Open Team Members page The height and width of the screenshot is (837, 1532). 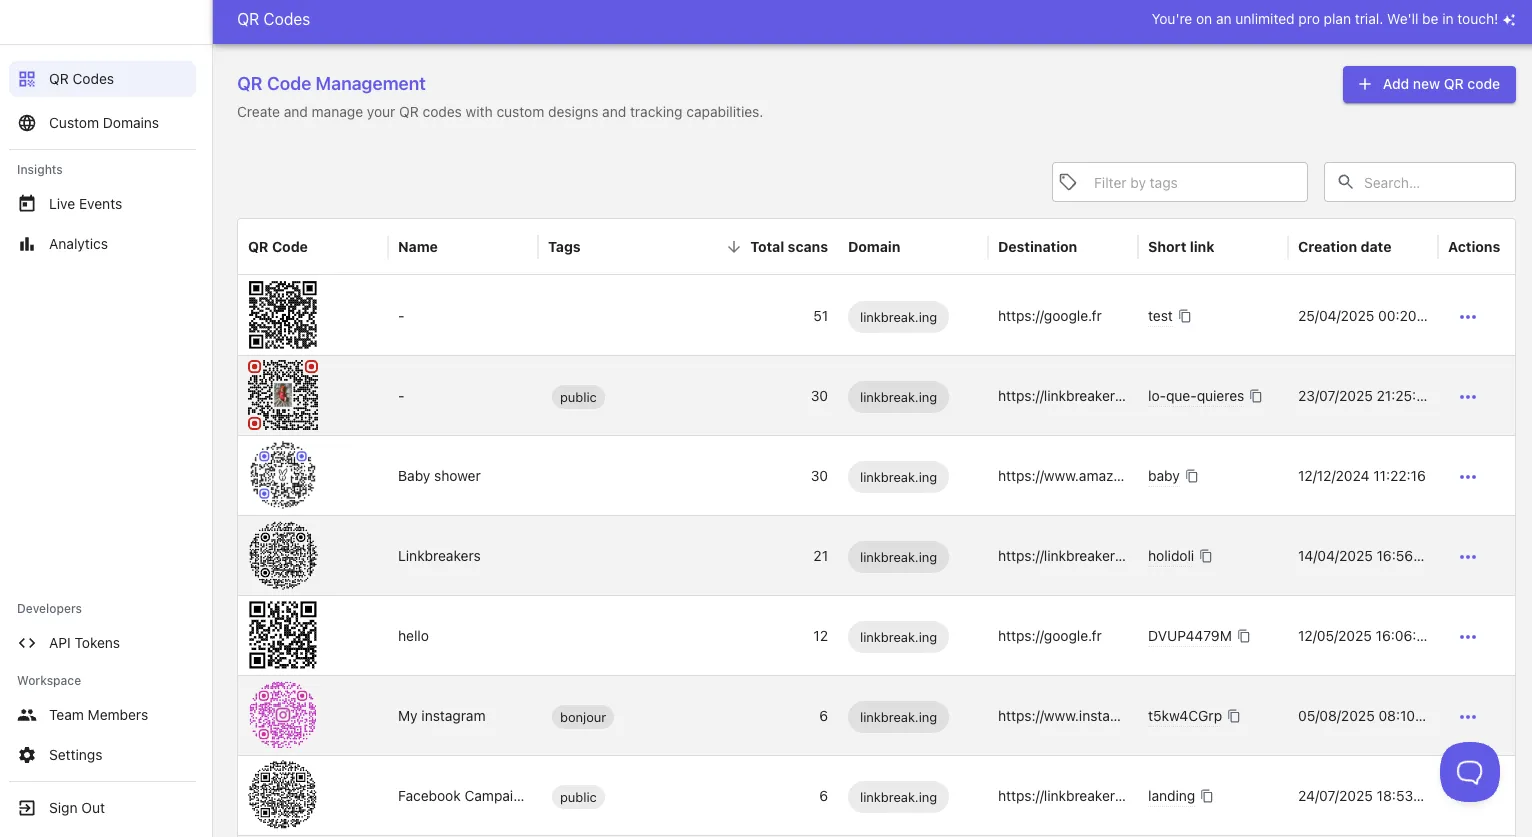[x=102, y=715]
